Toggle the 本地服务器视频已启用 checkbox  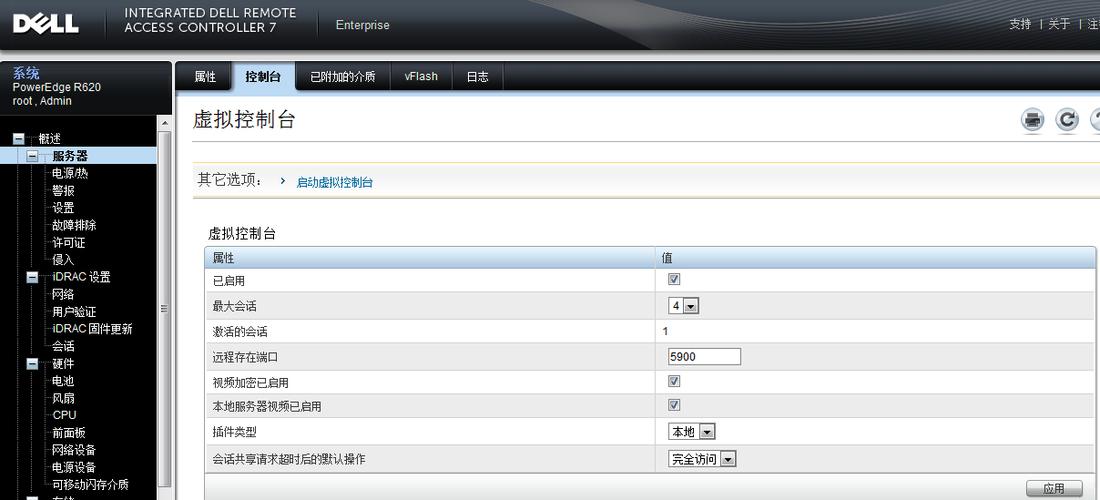(674, 405)
